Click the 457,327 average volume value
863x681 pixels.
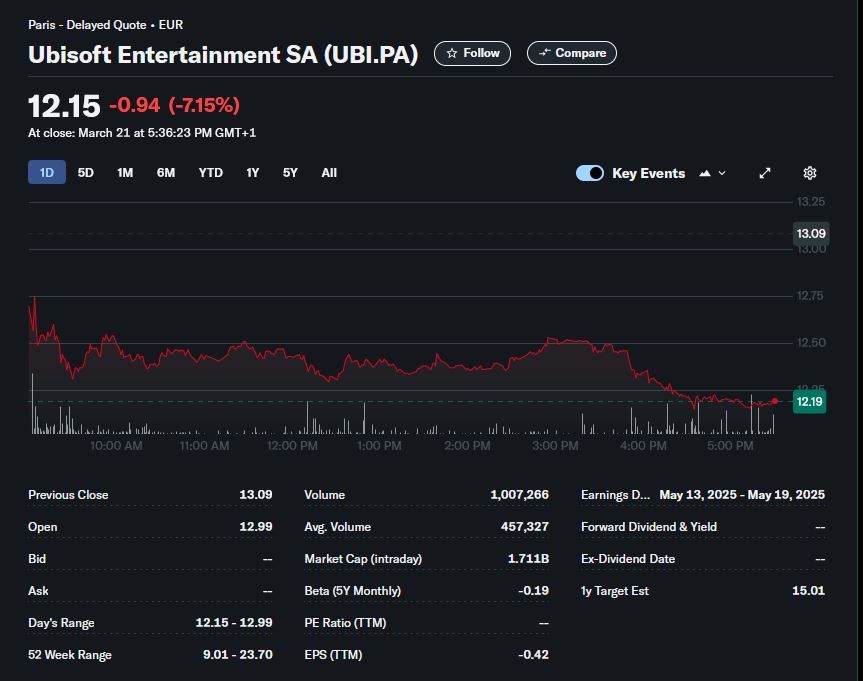pos(525,527)
